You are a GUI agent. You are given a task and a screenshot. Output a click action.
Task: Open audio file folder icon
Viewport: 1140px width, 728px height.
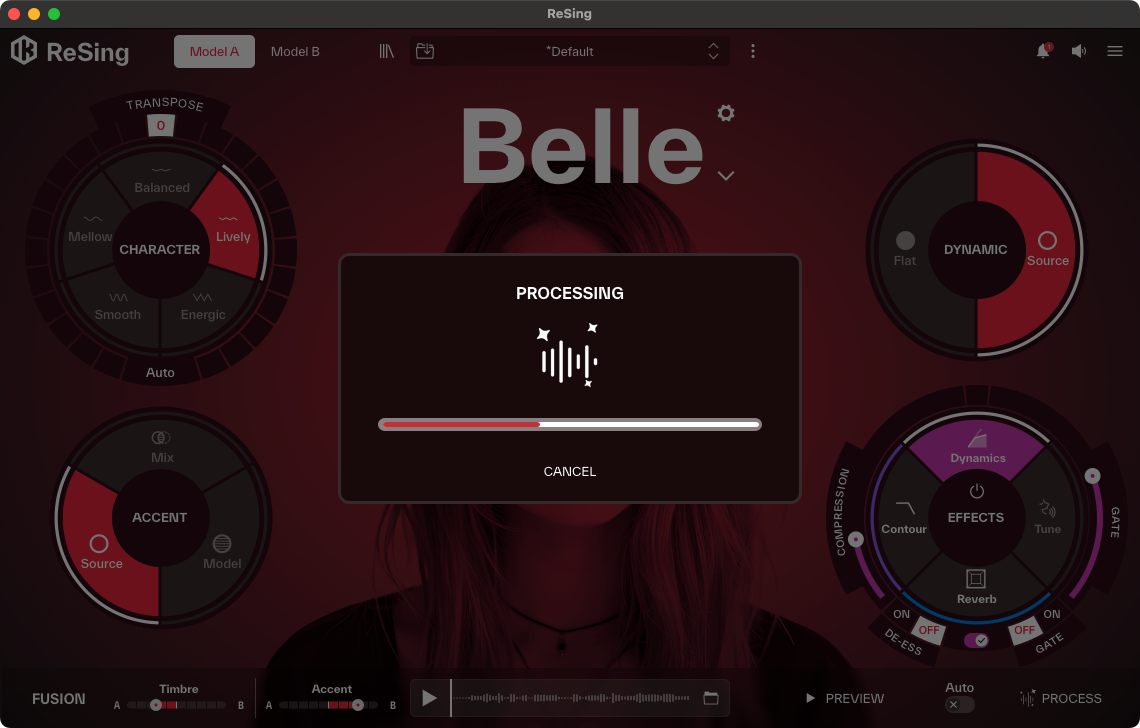[711, 698]
